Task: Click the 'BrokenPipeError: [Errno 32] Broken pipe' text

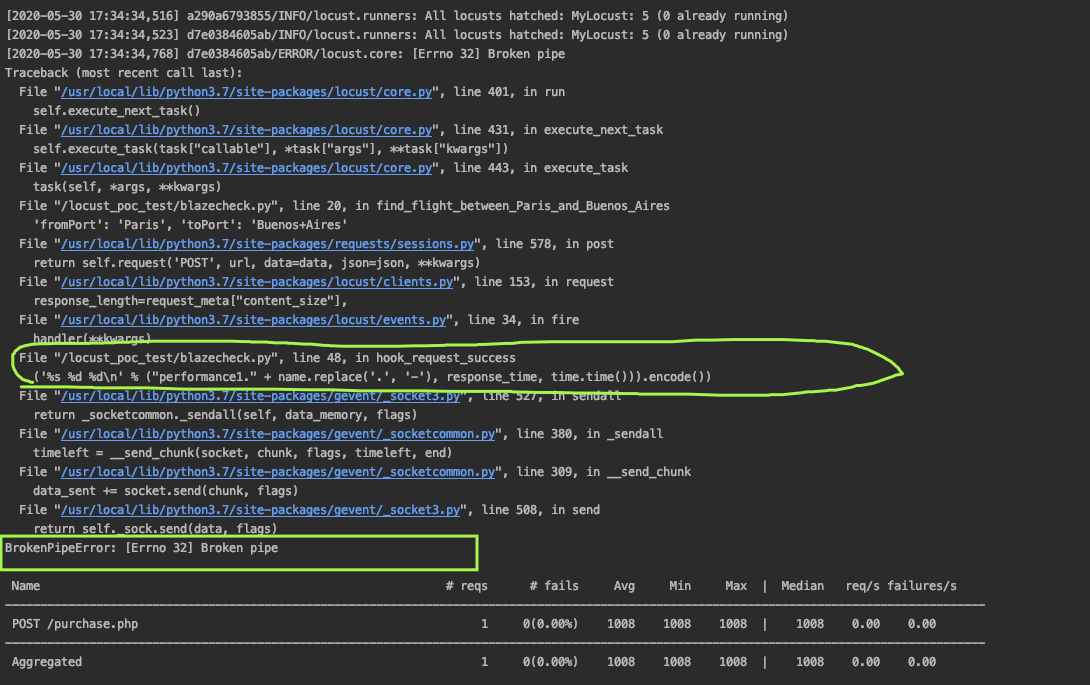Action: click(142, 548)
